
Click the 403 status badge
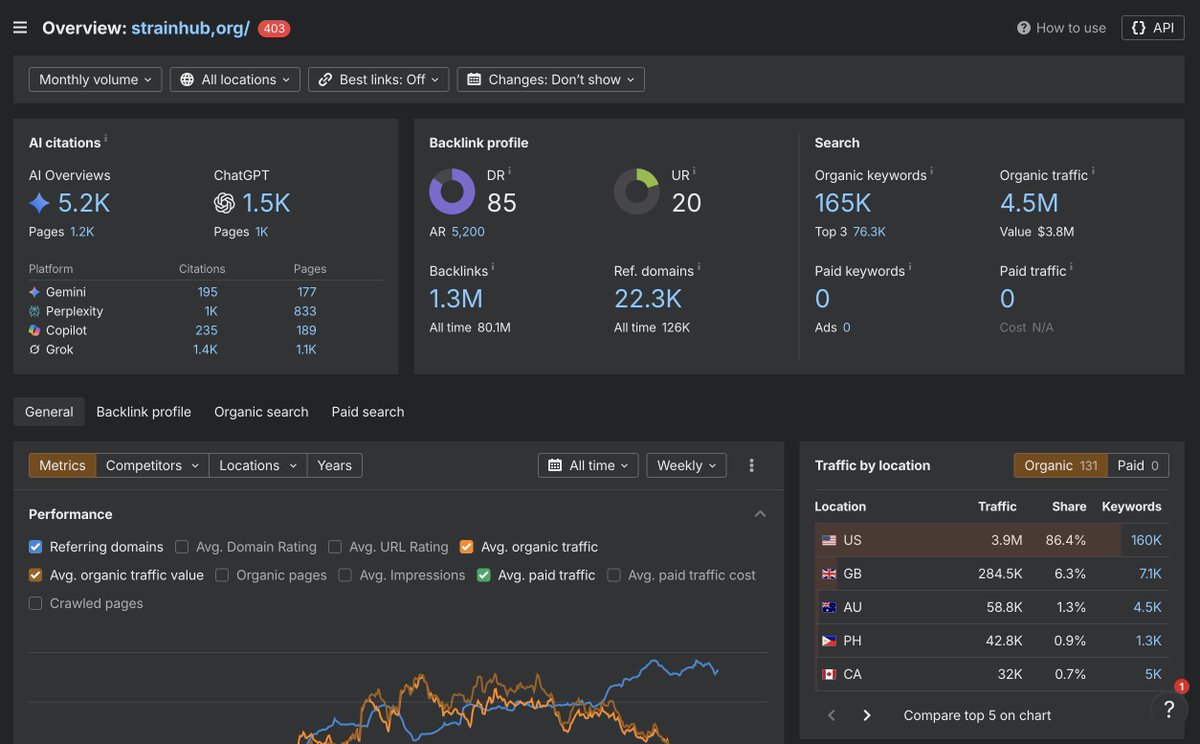click(x=274, y=28)
